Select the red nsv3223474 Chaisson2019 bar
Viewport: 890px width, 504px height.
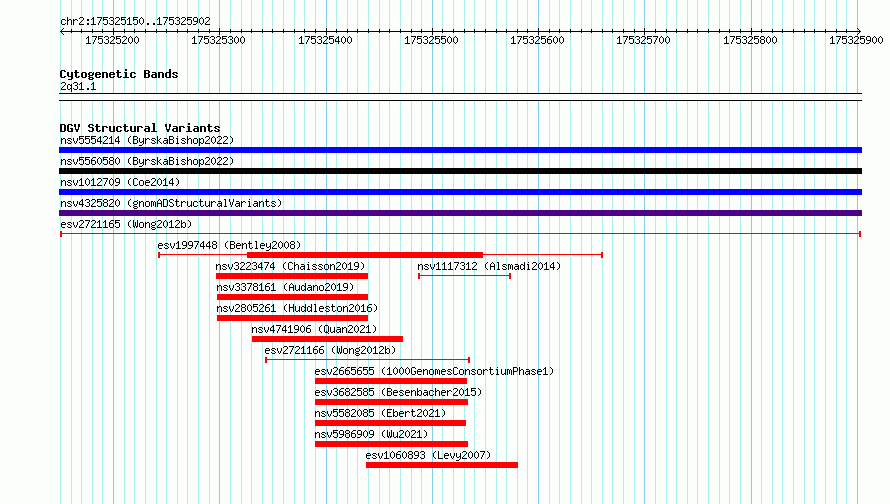[x=292, y=276]
